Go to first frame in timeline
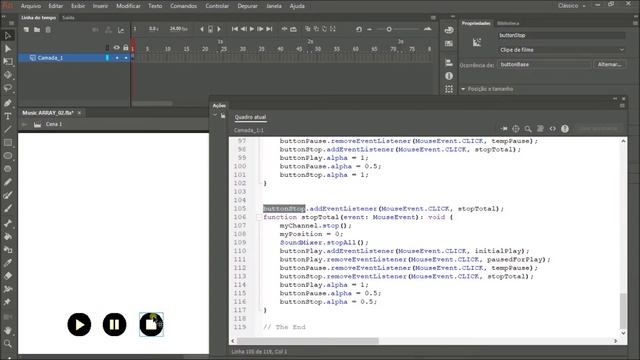The height and width of the screenshot is (360, 640). pos(235,29)
